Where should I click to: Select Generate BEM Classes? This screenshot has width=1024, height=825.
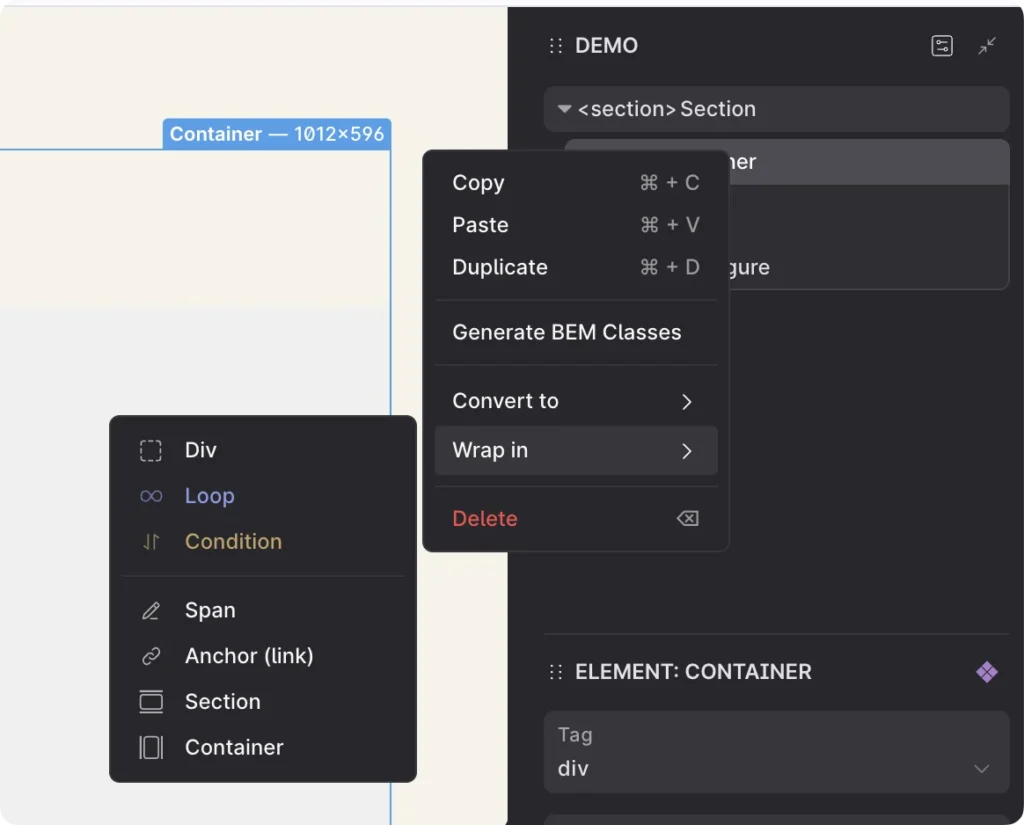click(x=576, y=332)
